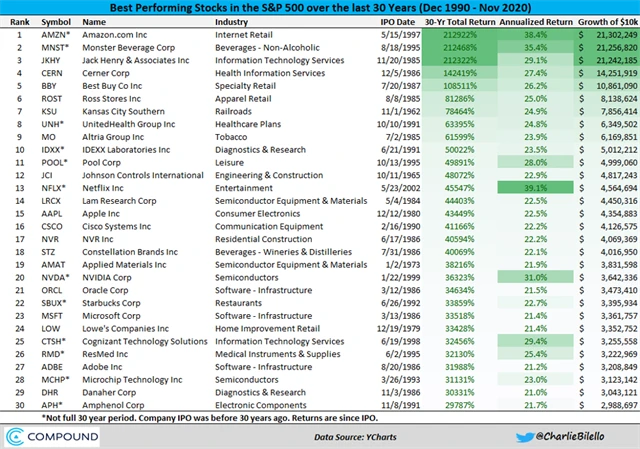Select the Growth of $10k header
Viewport: 640px width, 449px height.
(x=608, y=22)
